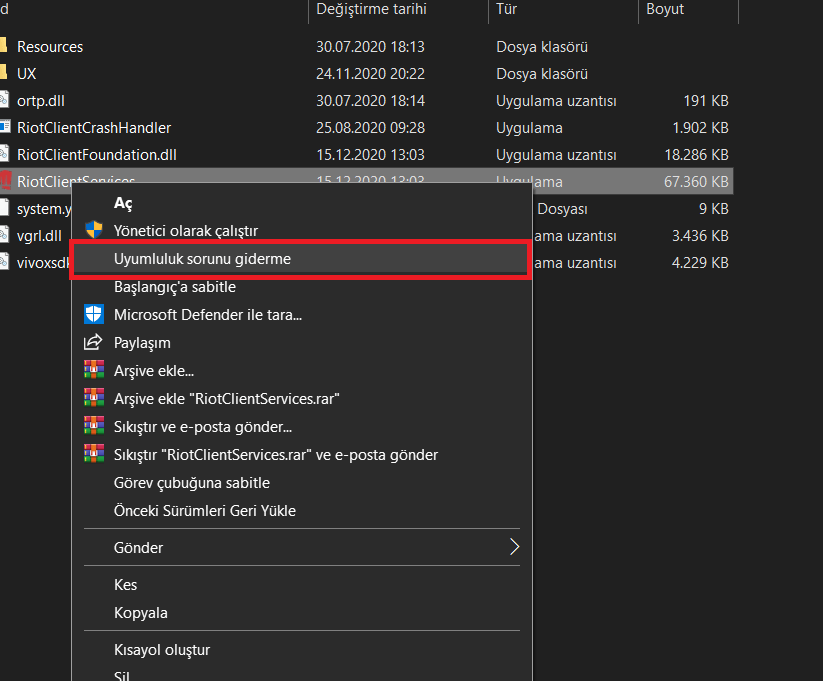Select Kes from the context menu
The image size is (823, 681).
125,585
